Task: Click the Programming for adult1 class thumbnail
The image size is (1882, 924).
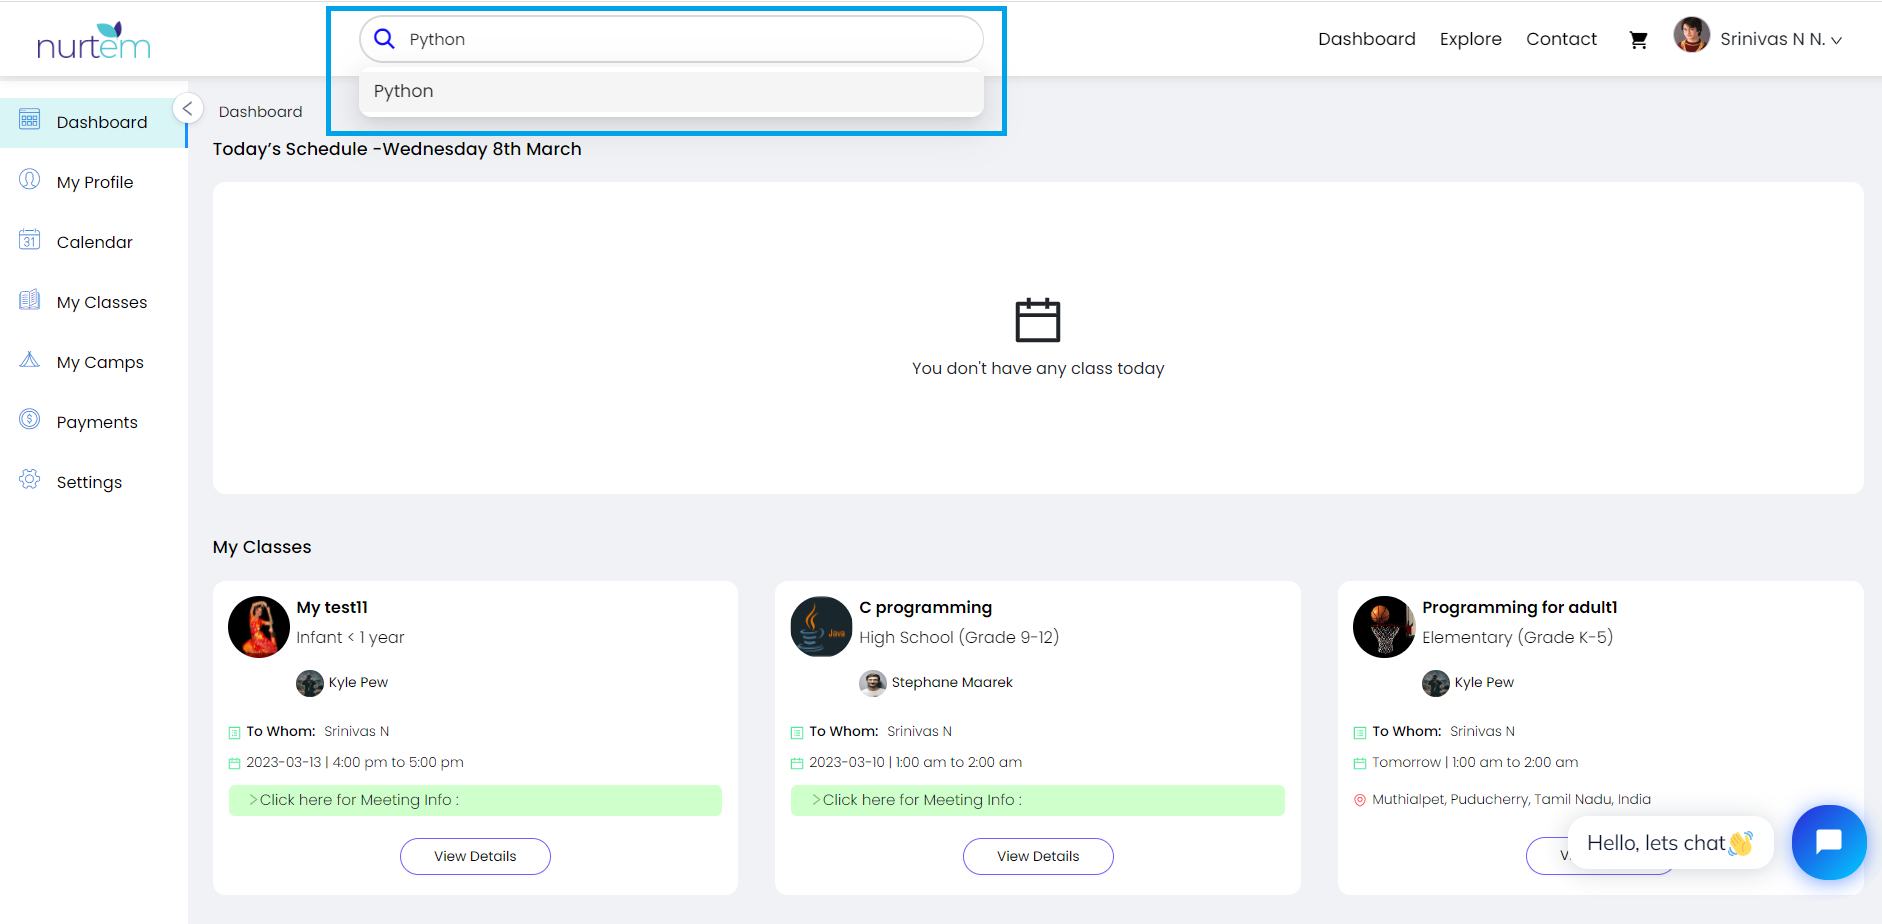Action: tap(1383, 627)
